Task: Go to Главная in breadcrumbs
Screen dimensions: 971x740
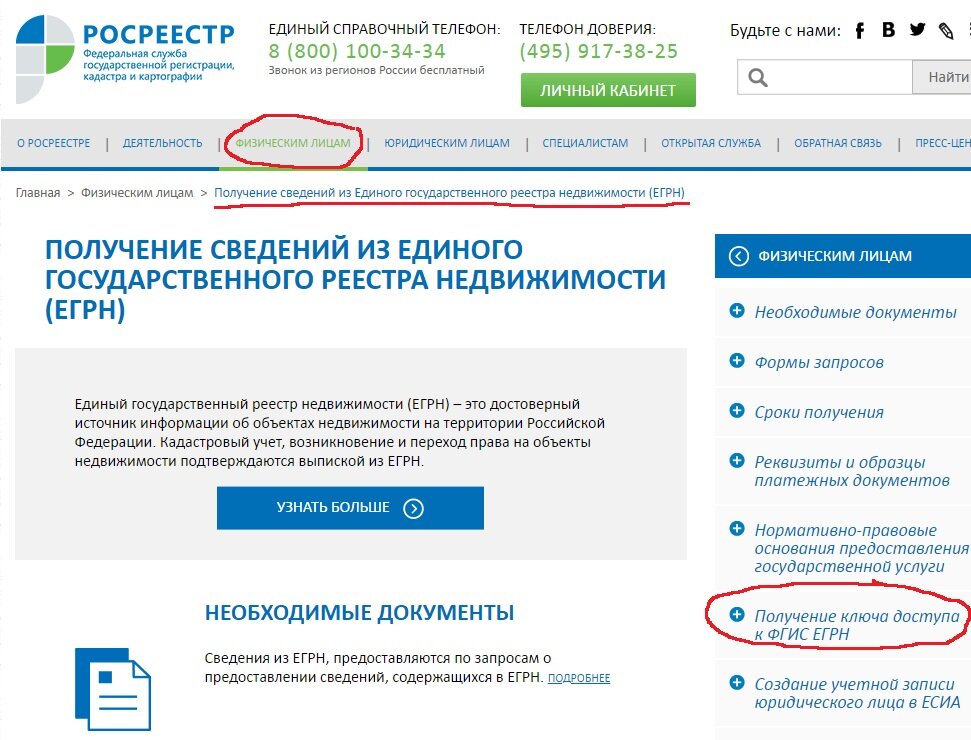Action: click(x=38, y=193)
